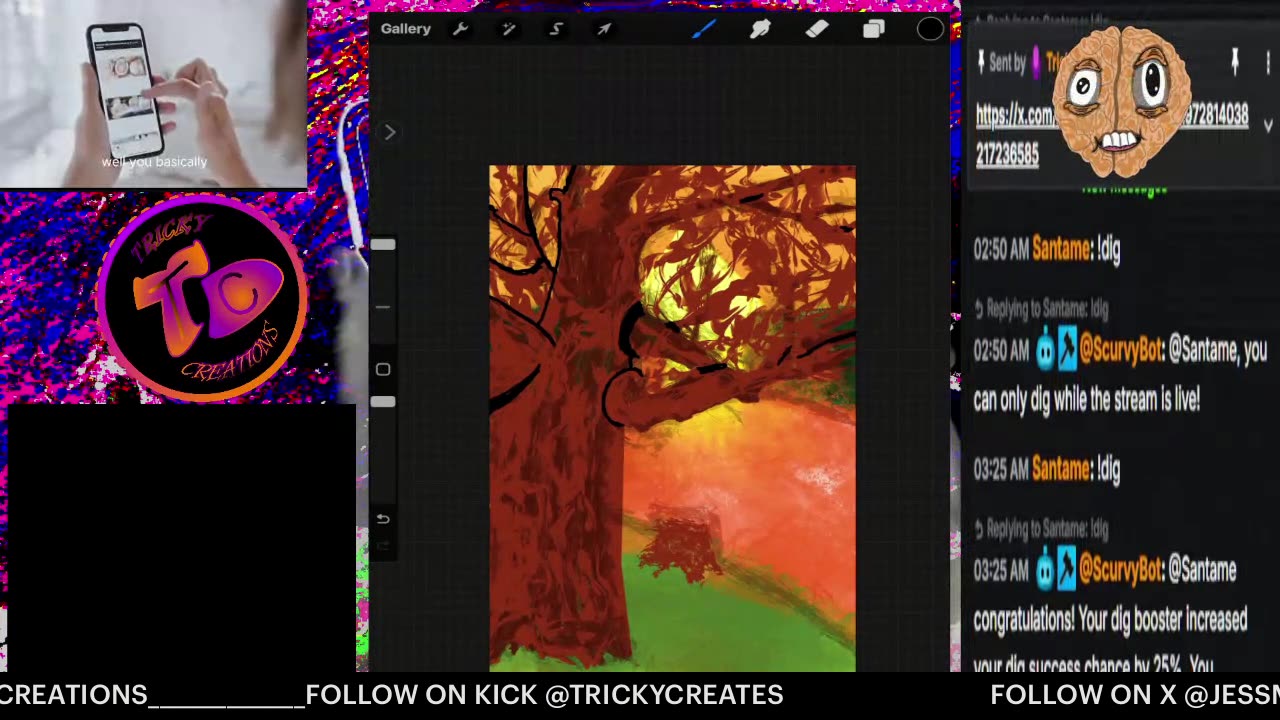Click the first bot badge in 02:50 AM ScurvyBot message
The image size is (1280, 720).
coord(1045,350)
